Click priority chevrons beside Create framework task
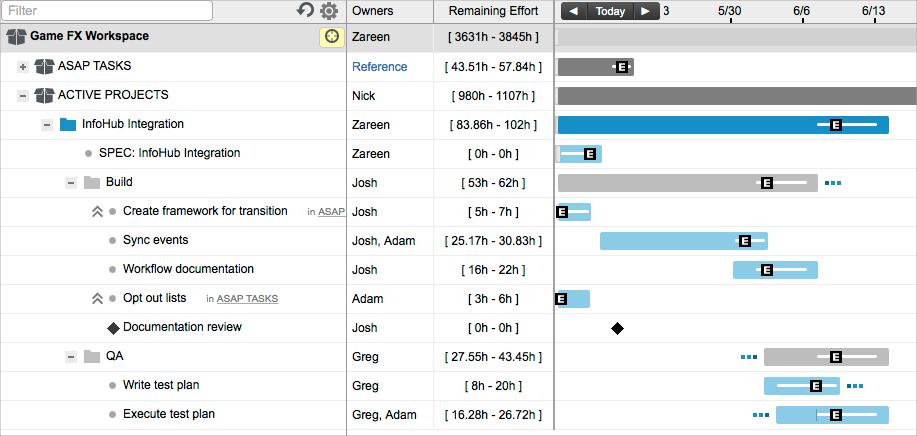The height and width of the screenshot is (436, 917). (x=97, y=212)
